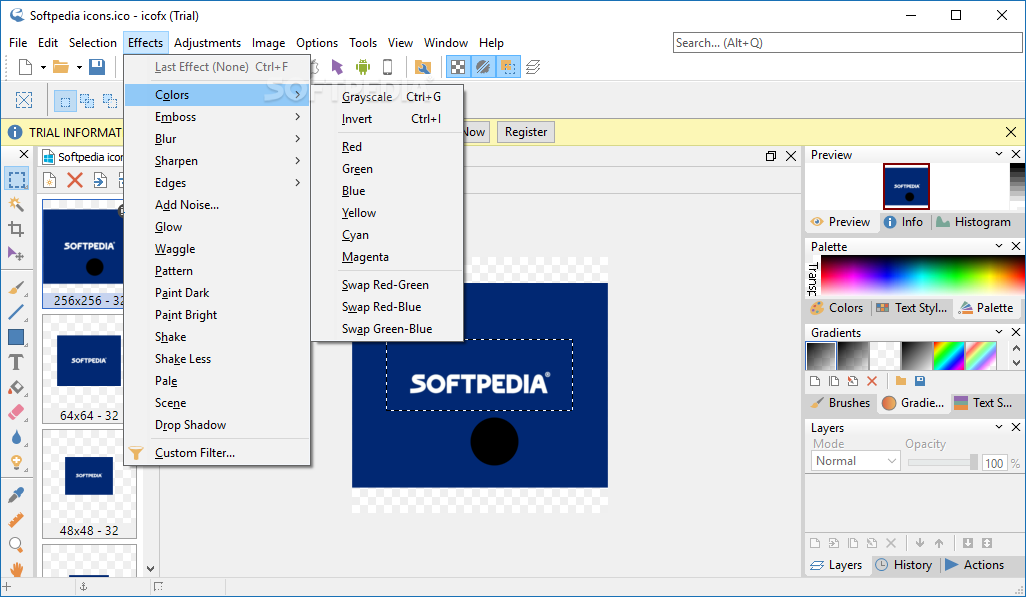
Task: Select the purple arrow cursor icon in toolbar
Action: 337,67
